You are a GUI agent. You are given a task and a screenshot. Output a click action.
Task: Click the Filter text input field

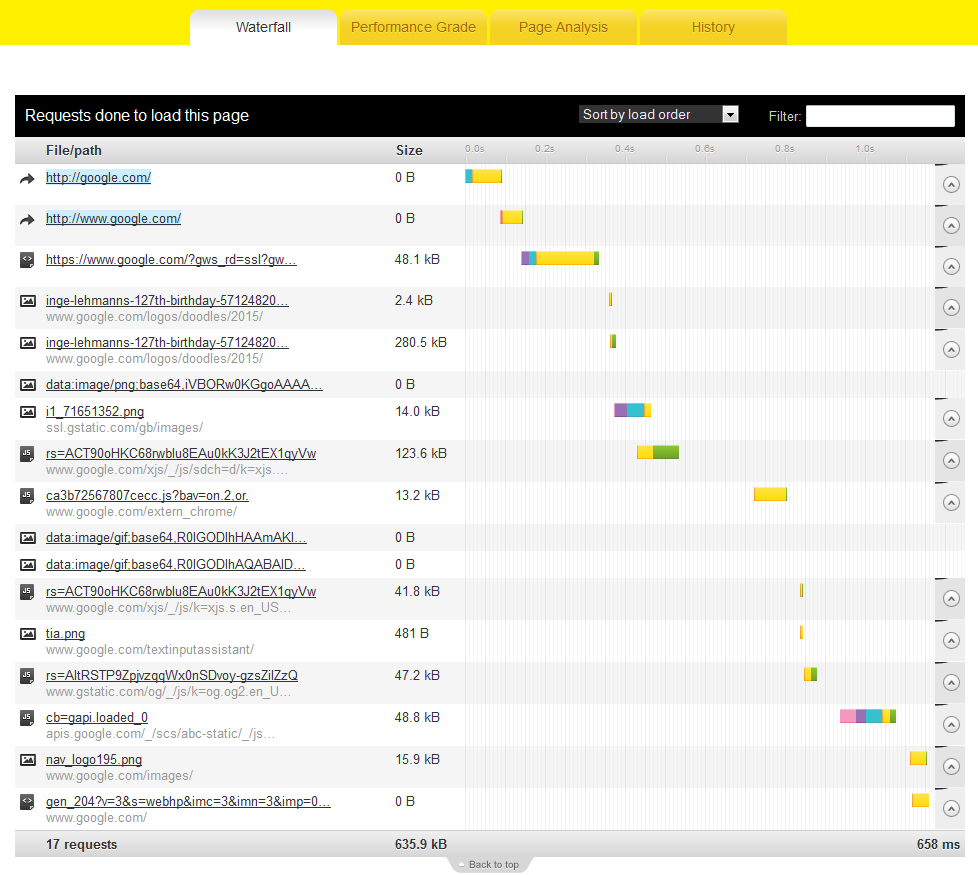tap(880, 116)
